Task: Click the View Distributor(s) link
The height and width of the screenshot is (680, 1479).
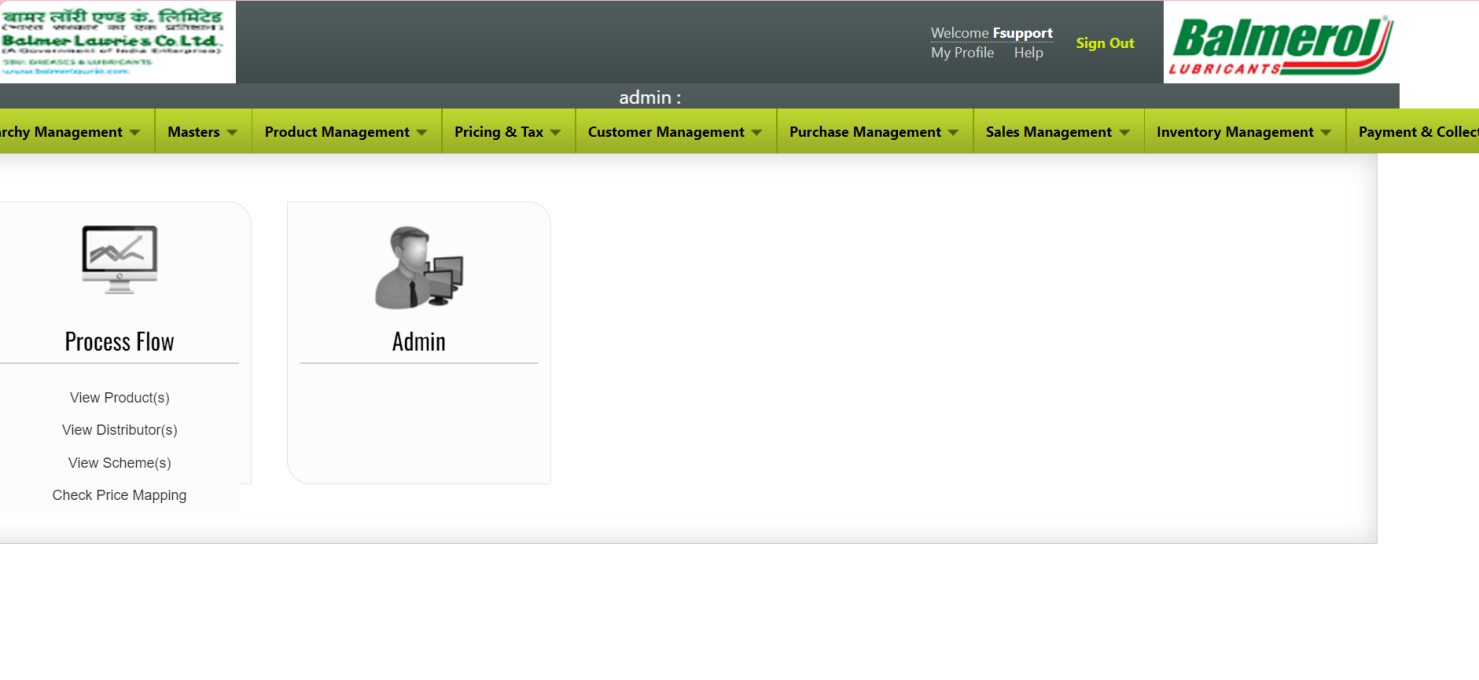Action: [x=119, y=430]
